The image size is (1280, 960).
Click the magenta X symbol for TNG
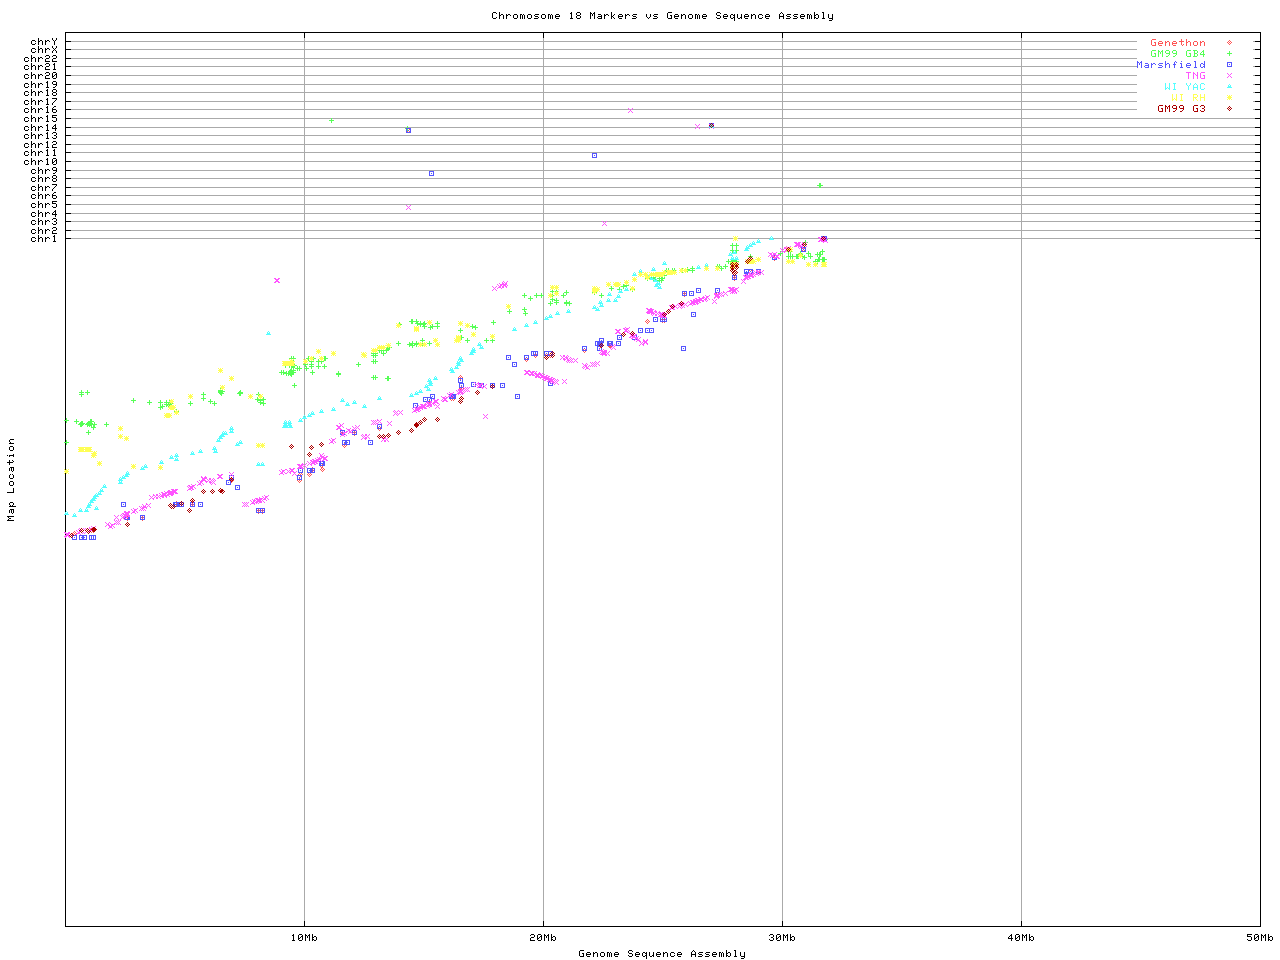(x=1229, y=76)
